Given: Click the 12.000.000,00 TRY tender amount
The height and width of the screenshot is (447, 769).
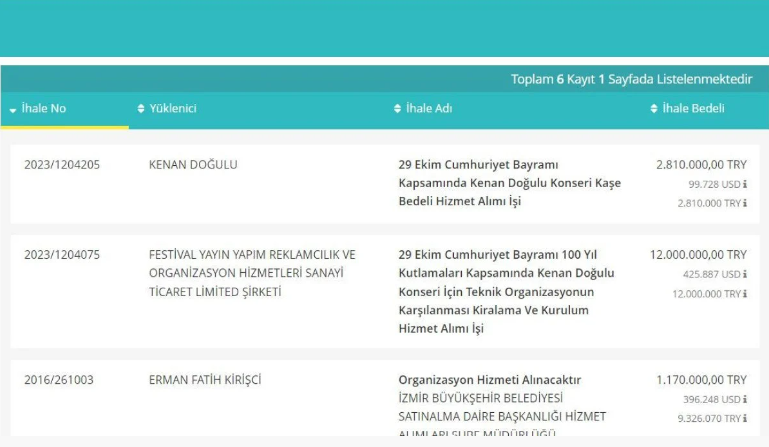Looking at the screenshot, I should pos(698,255).
